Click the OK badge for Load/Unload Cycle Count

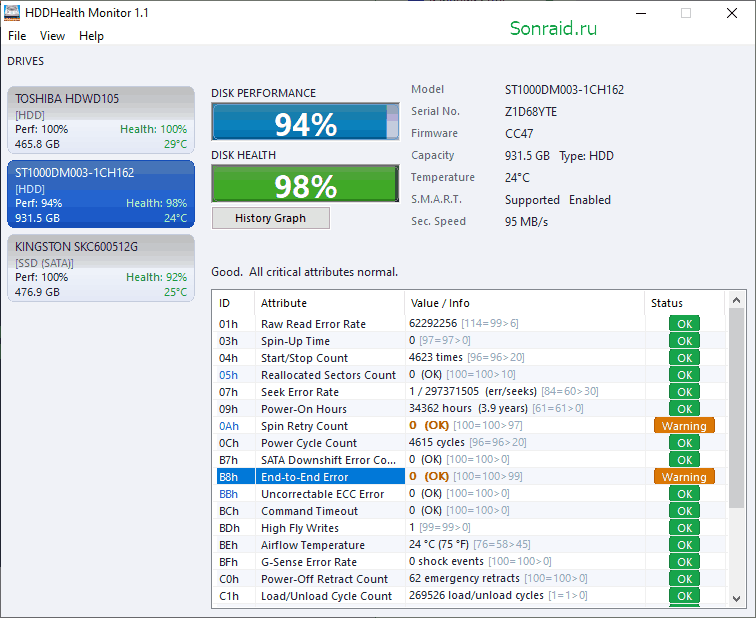(684, 596)
